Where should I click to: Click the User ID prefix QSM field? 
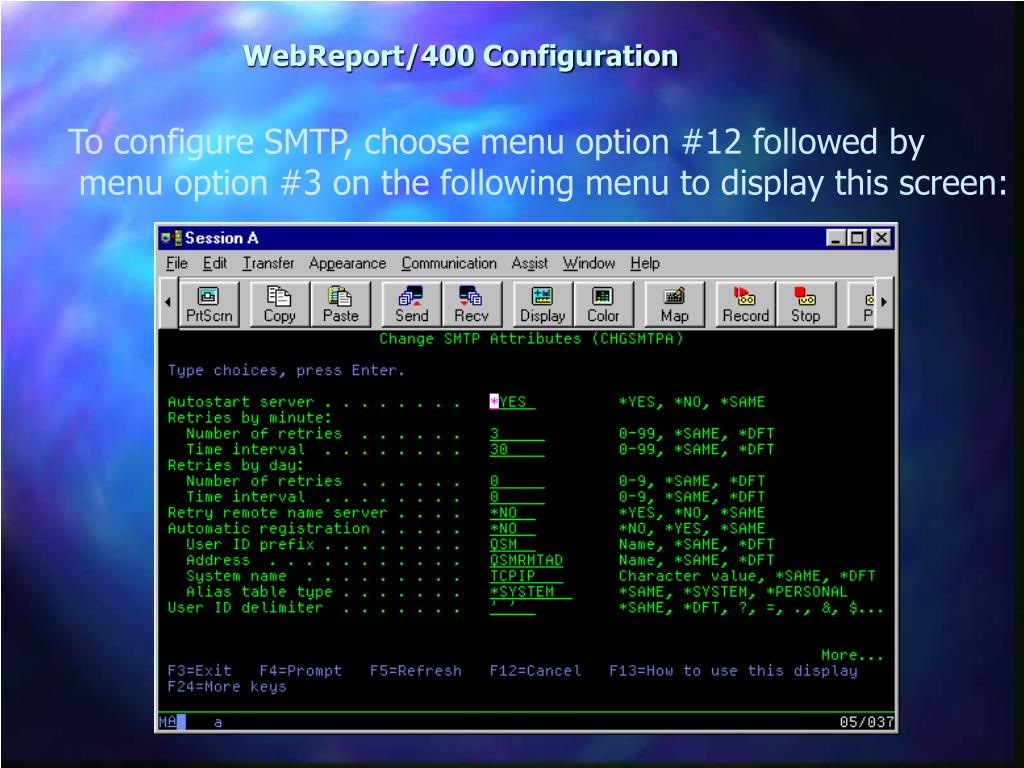pos(513,544)
